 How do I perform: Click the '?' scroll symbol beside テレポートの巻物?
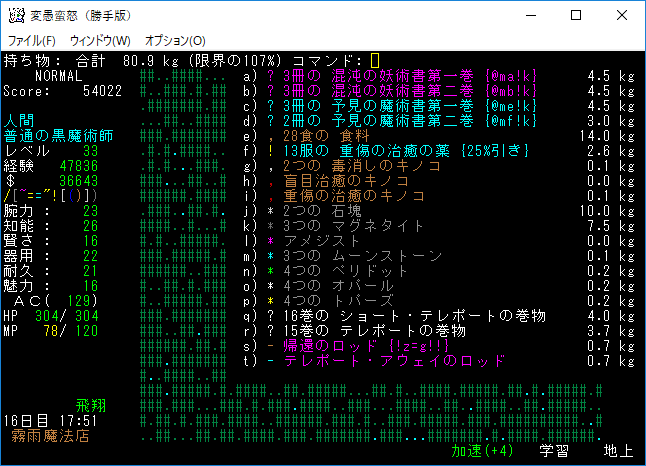270,331
